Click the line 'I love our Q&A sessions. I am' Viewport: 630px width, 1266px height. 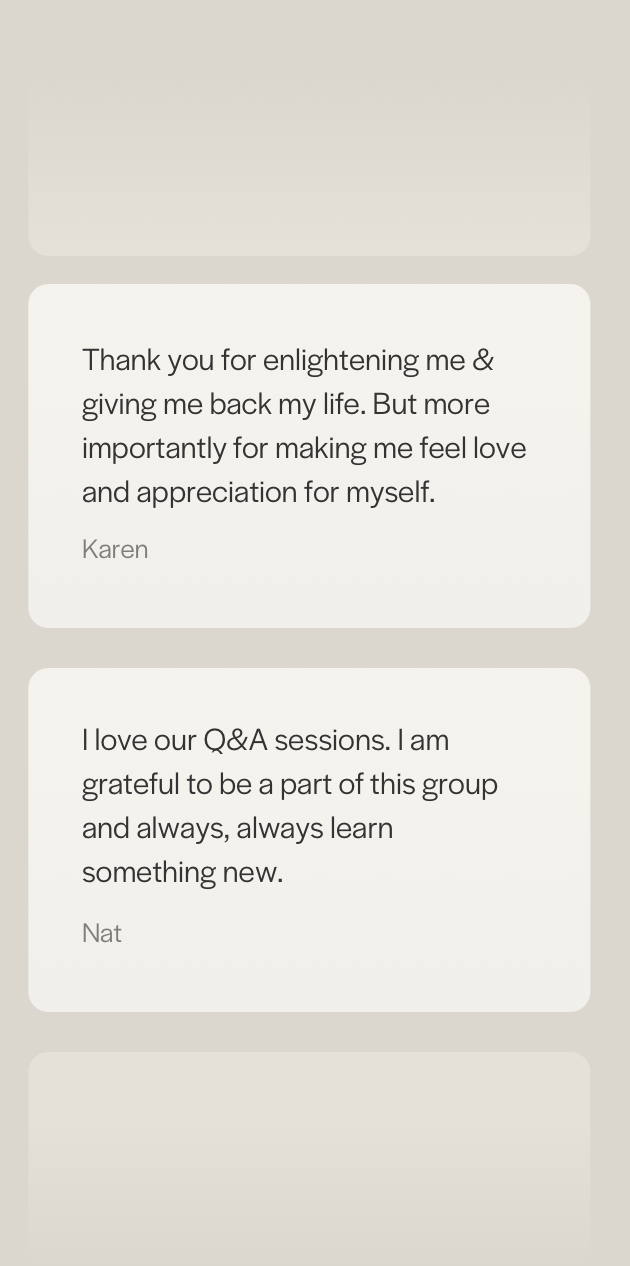265,740
